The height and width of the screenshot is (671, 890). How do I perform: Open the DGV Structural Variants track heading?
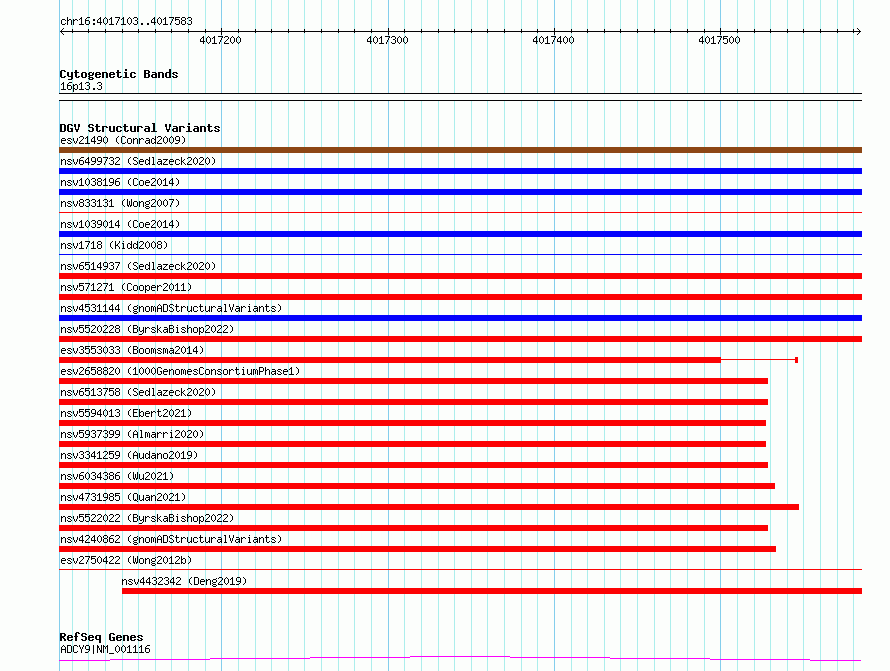[x=139, y=128]
